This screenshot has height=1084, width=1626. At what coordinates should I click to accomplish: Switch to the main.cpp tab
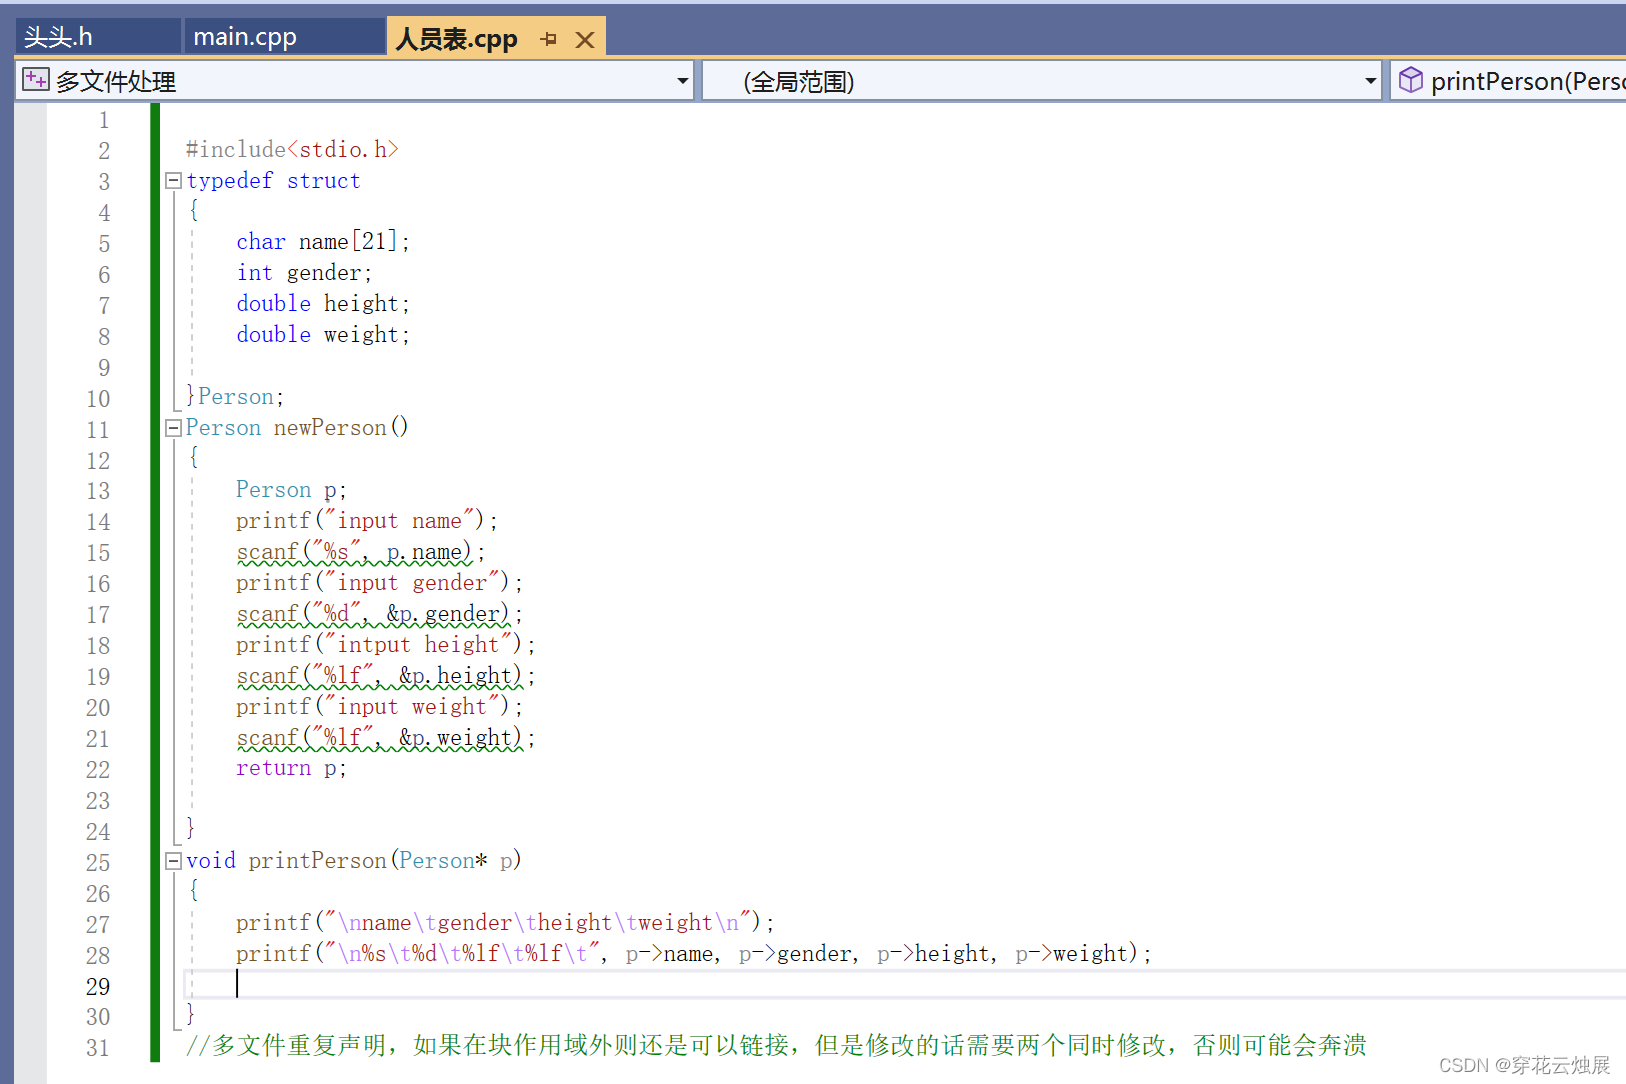284,37
